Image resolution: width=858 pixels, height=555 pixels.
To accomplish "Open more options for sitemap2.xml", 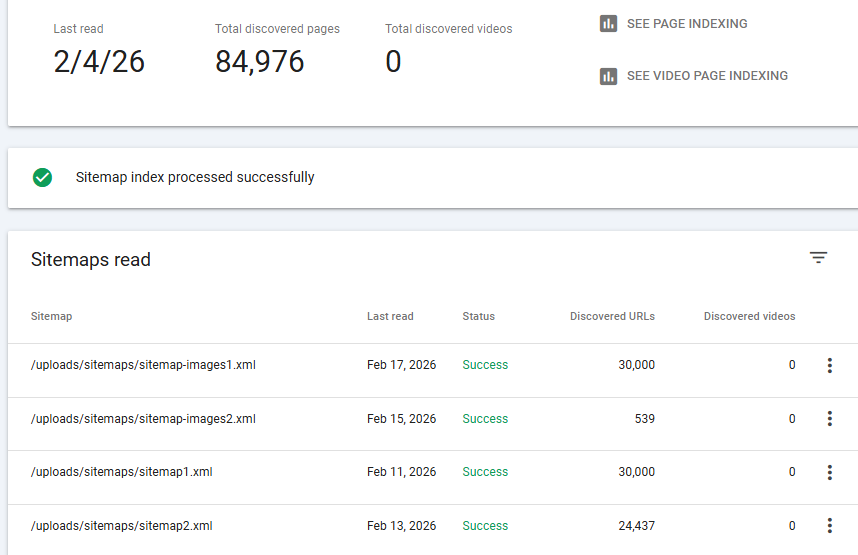I will tap(829, 526).
